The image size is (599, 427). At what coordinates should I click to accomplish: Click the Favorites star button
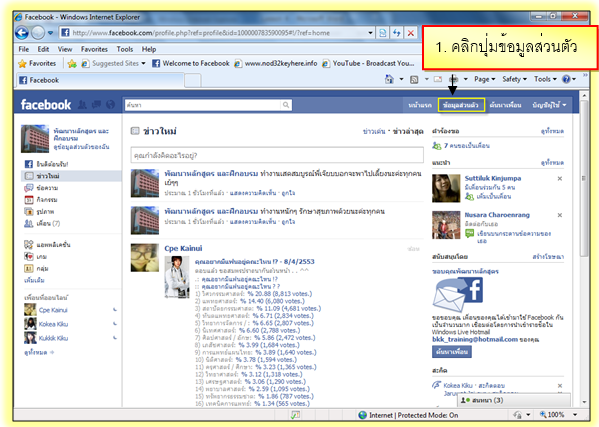coord(37,63)
